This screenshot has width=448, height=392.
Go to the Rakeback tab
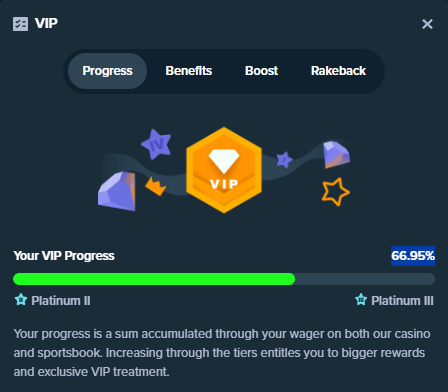338,71
